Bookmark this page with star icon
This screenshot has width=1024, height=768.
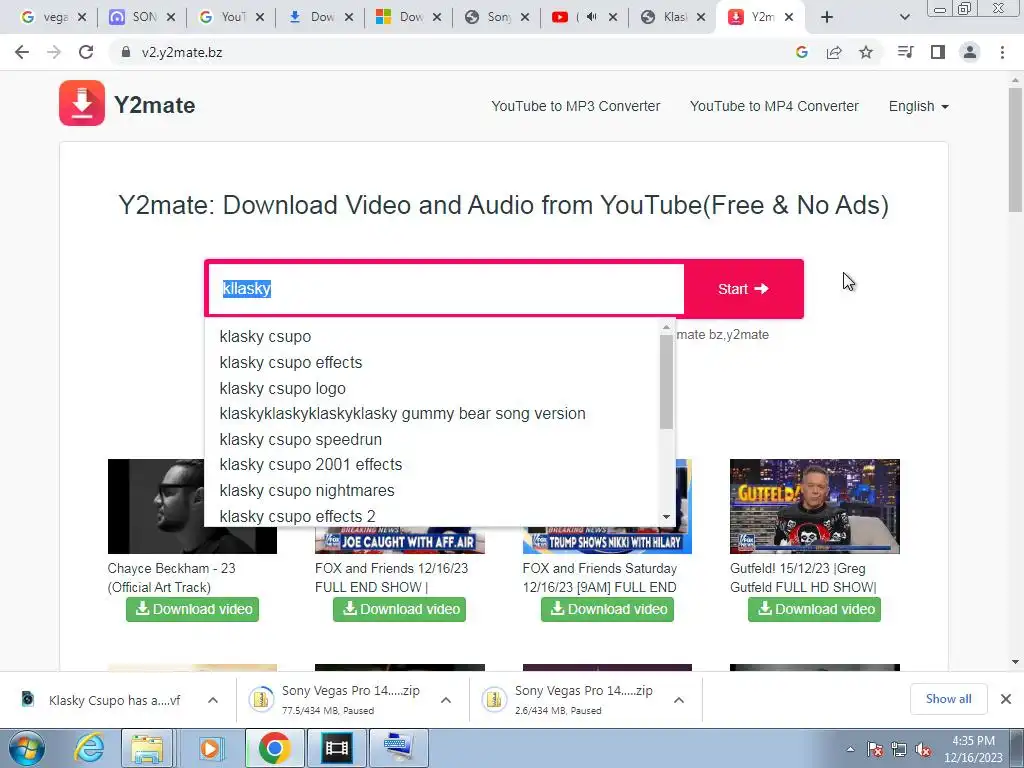[x=866, y=52]
